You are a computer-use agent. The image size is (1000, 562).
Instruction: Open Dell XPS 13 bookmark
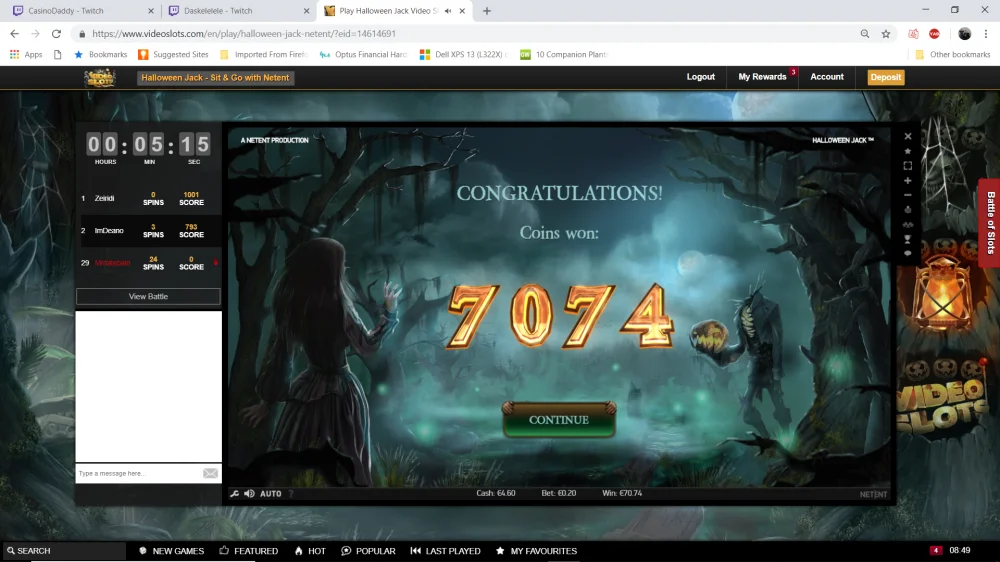(x=464, y=54)
